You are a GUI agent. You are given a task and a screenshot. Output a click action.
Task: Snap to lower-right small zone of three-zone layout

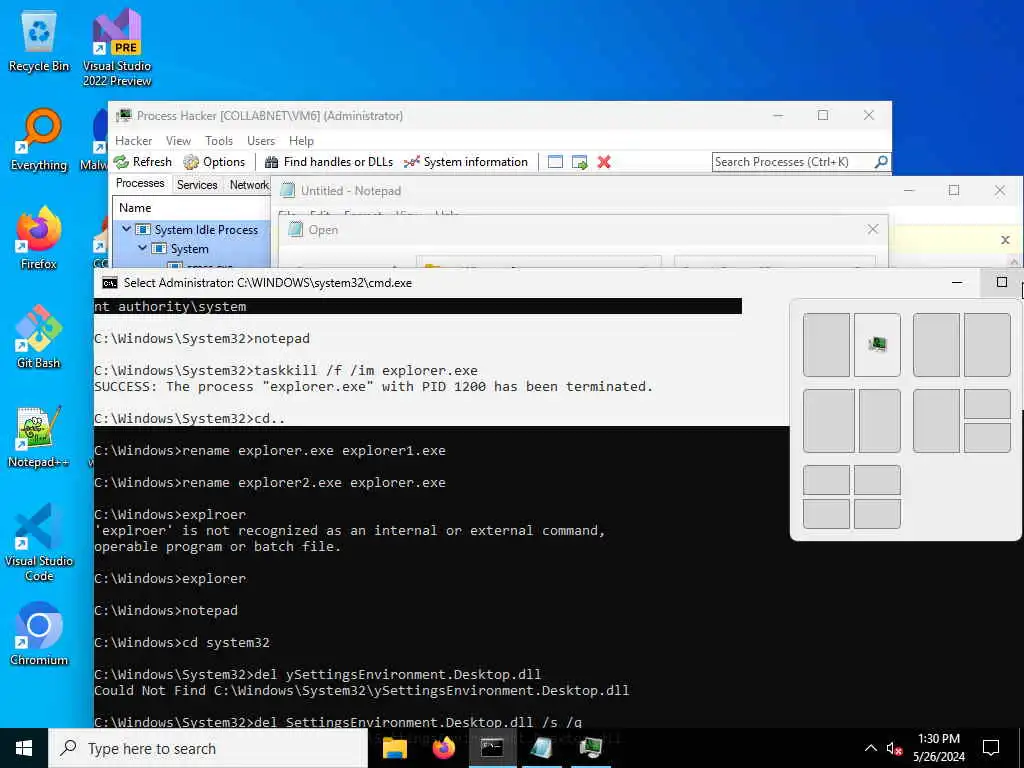(987, 438)
